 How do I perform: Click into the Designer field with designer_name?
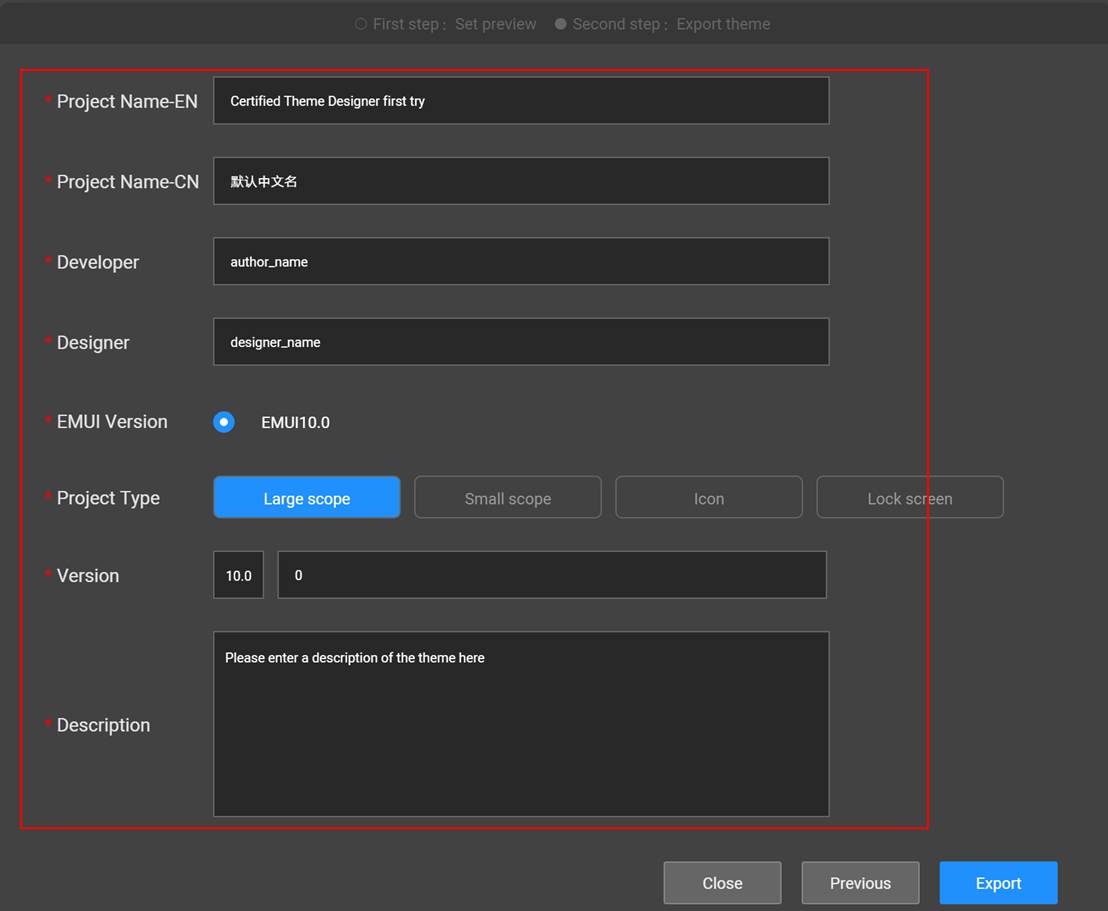point(521,342)
